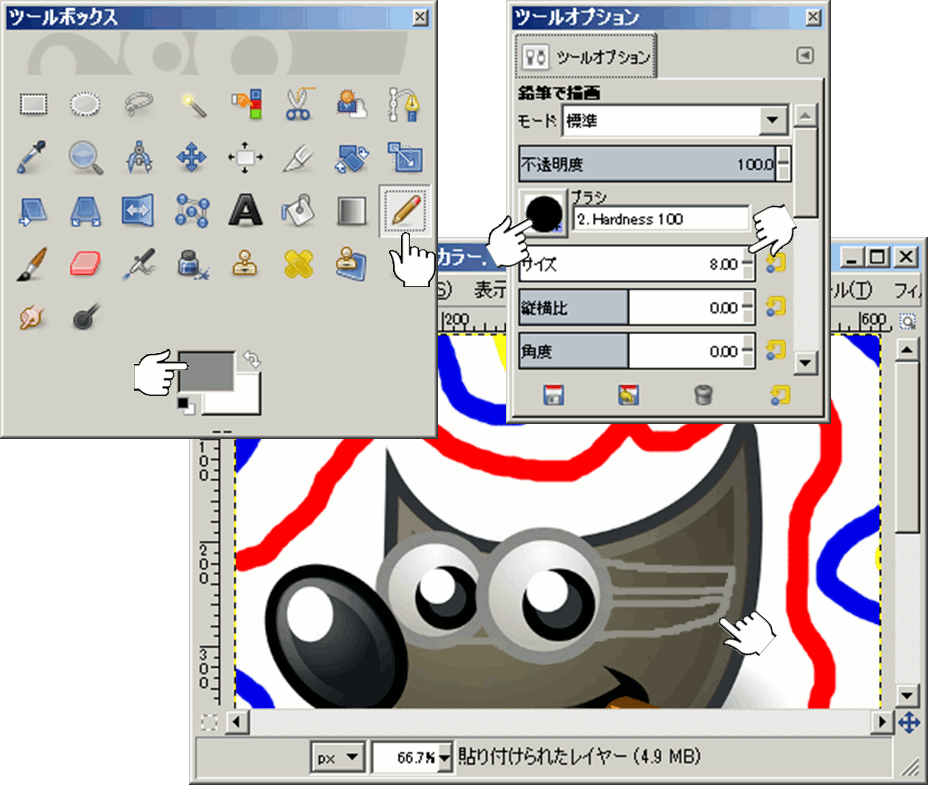928x785 pixels.
Task: Pick the Scissors Select tool
Action: point(297,103)
